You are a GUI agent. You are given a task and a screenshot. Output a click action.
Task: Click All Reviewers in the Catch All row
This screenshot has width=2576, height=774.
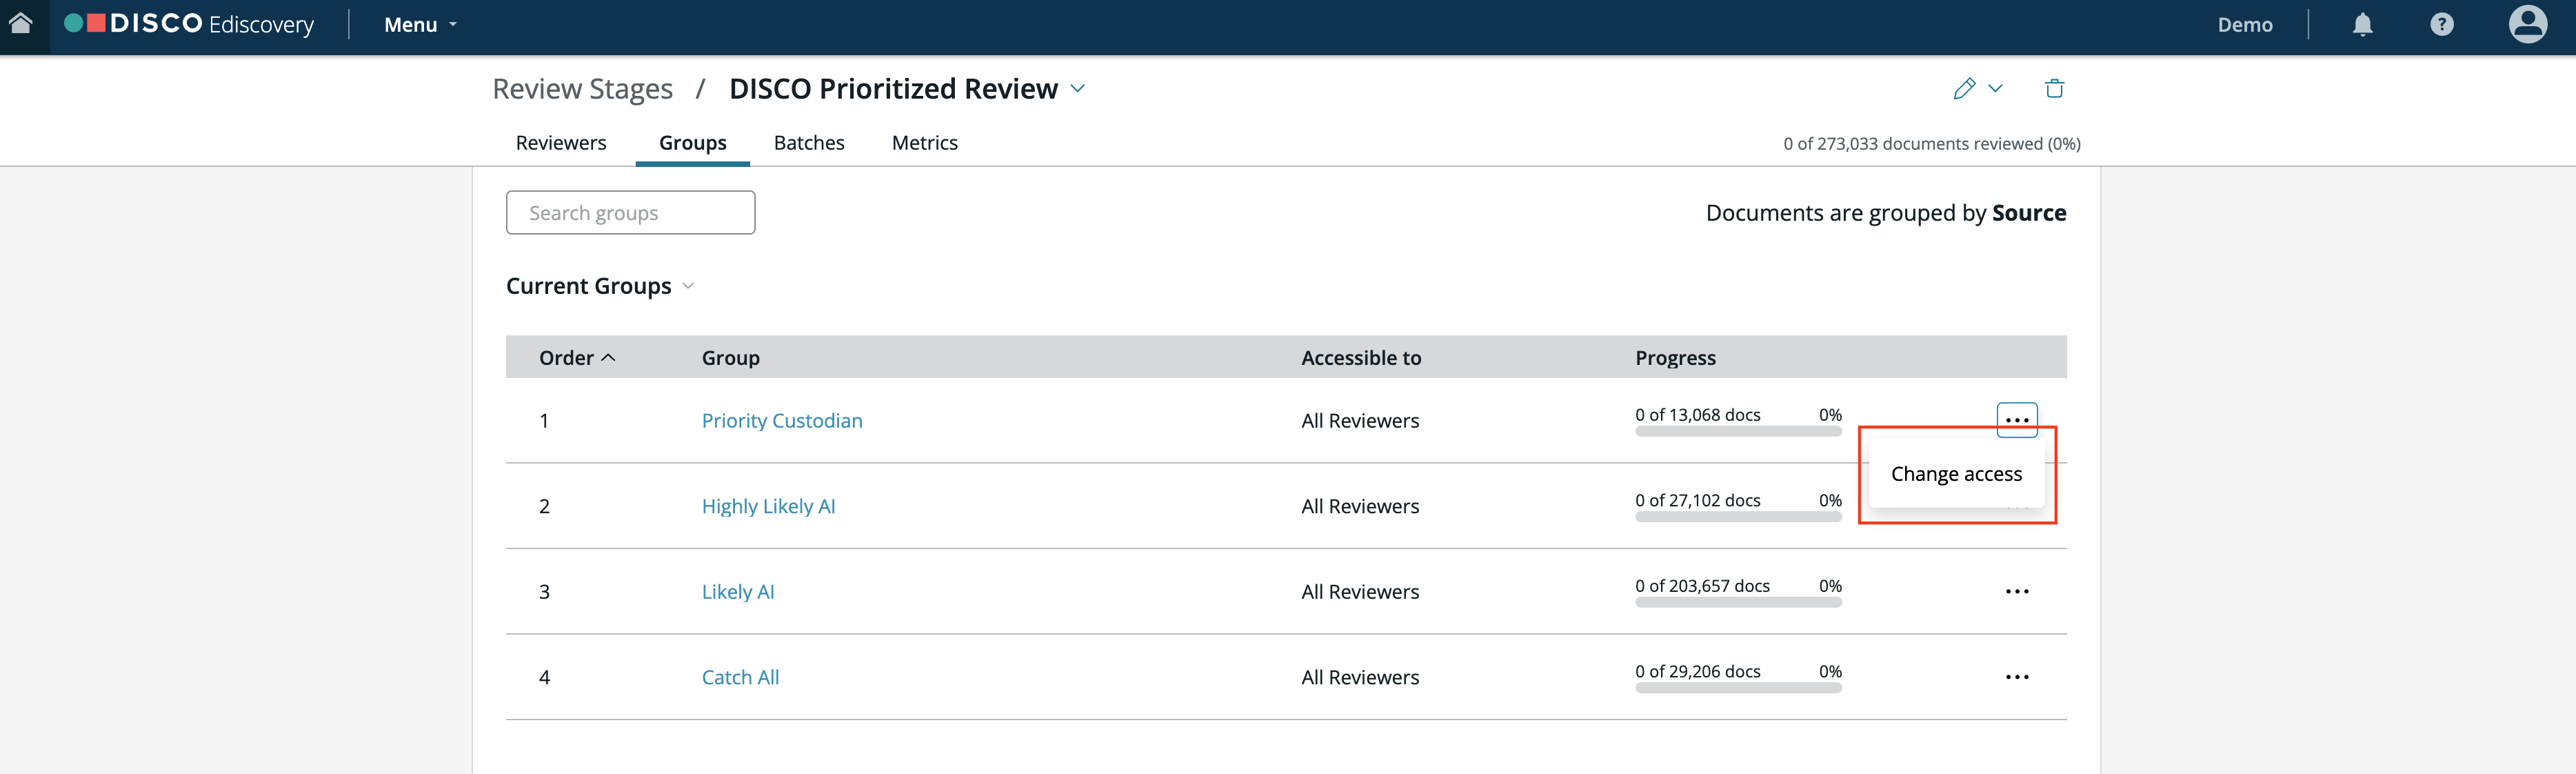pos(1360,677)
